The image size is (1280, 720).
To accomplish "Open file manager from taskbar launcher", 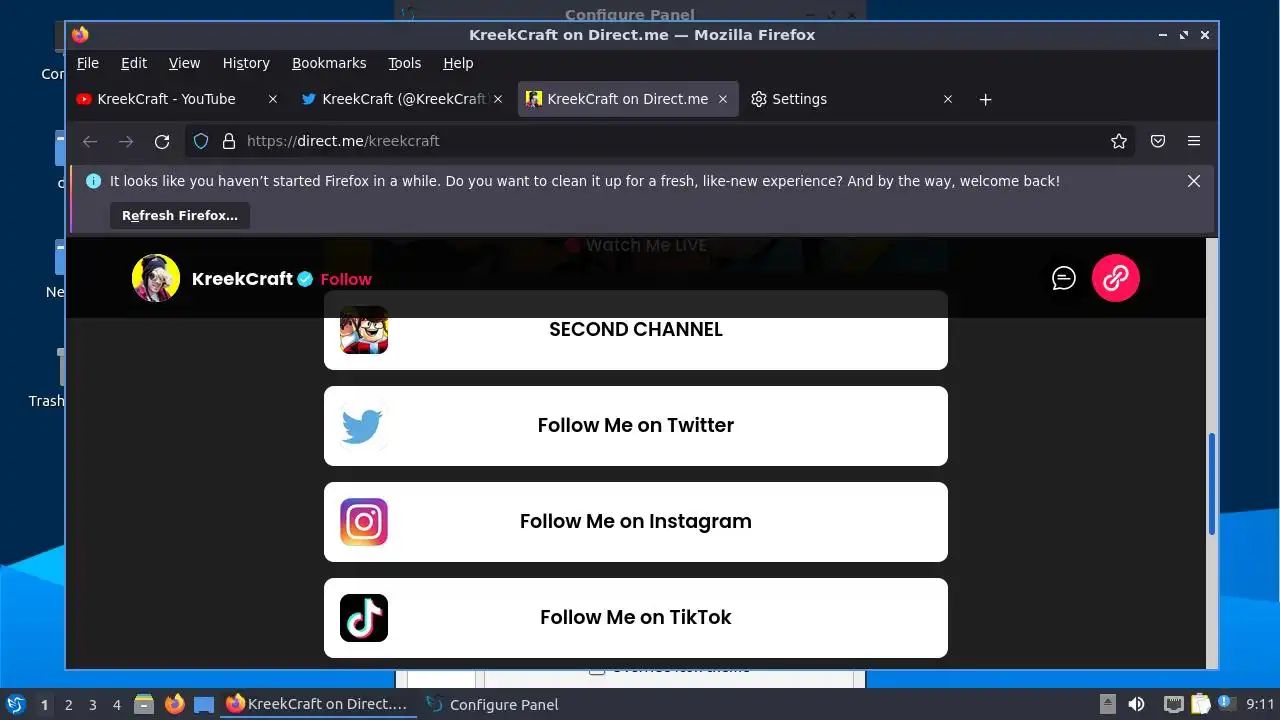I will point(144,704).
